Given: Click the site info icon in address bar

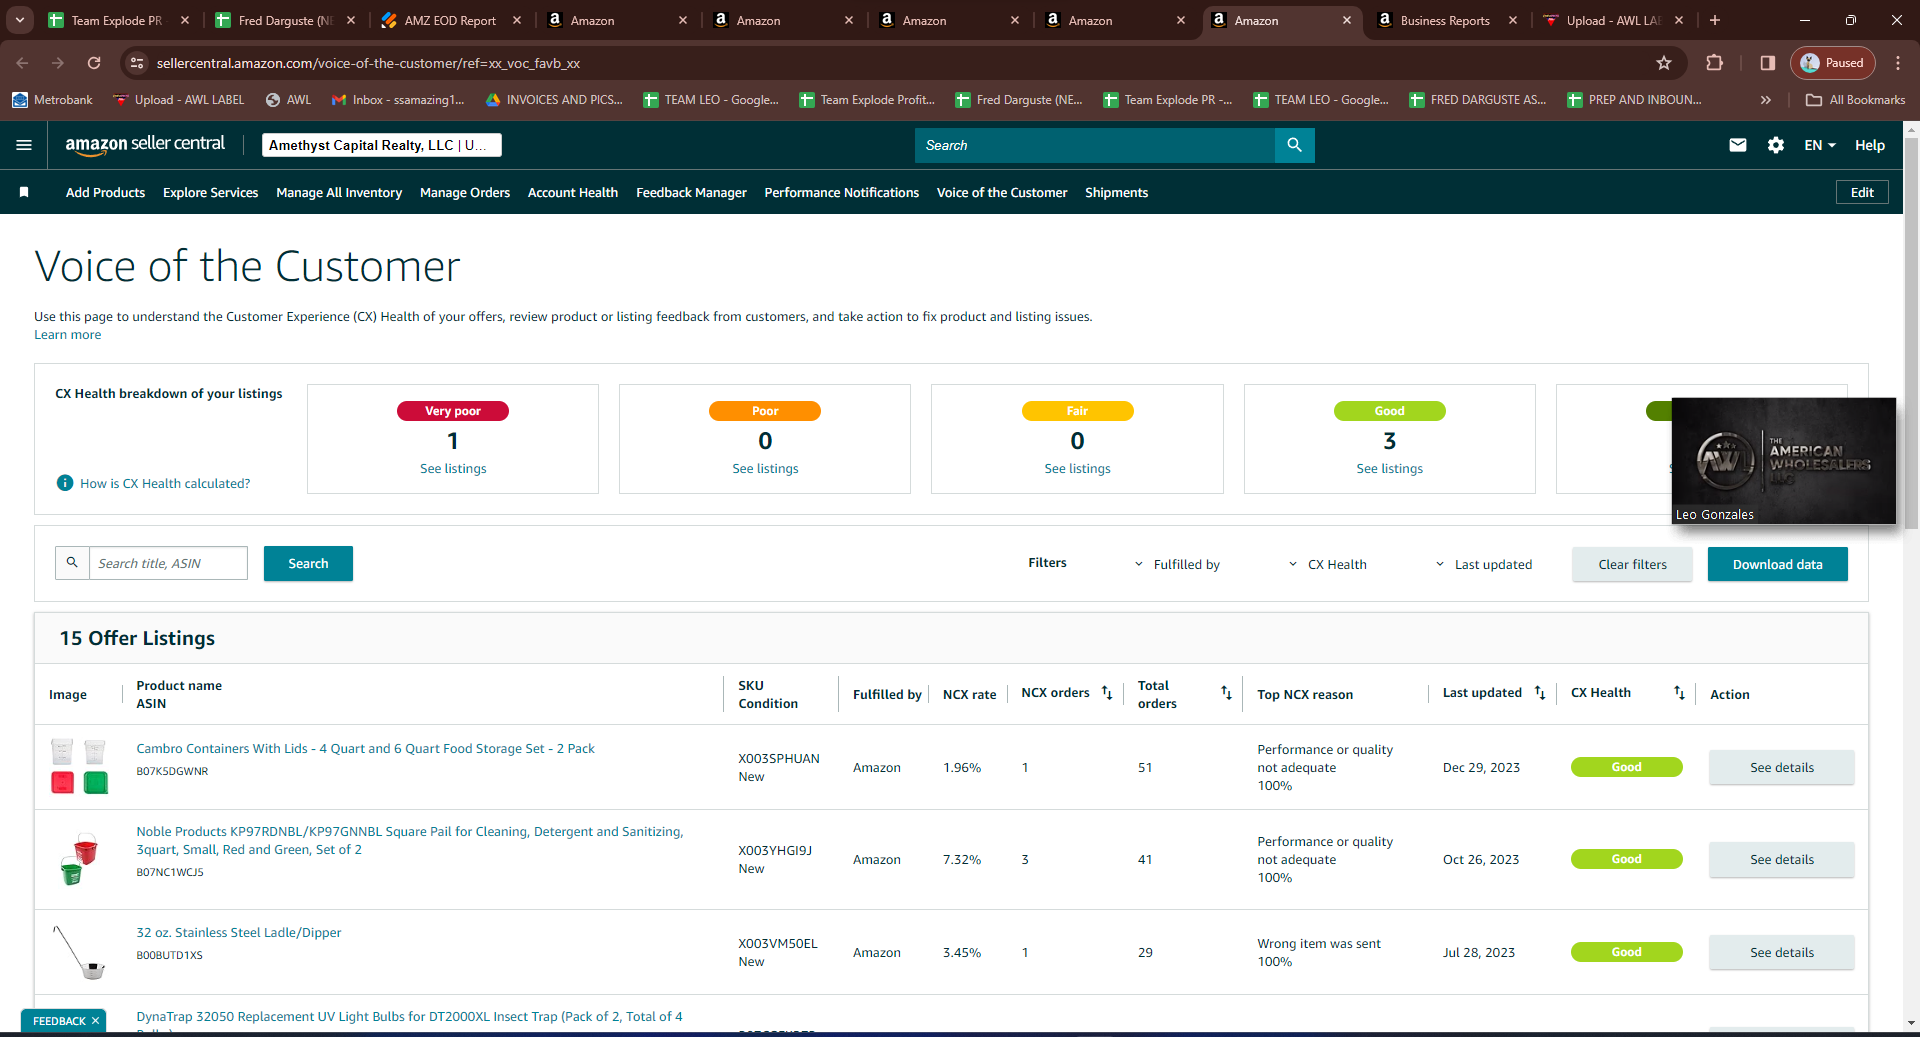Looking at the screenshot, I should click(138, 63).
